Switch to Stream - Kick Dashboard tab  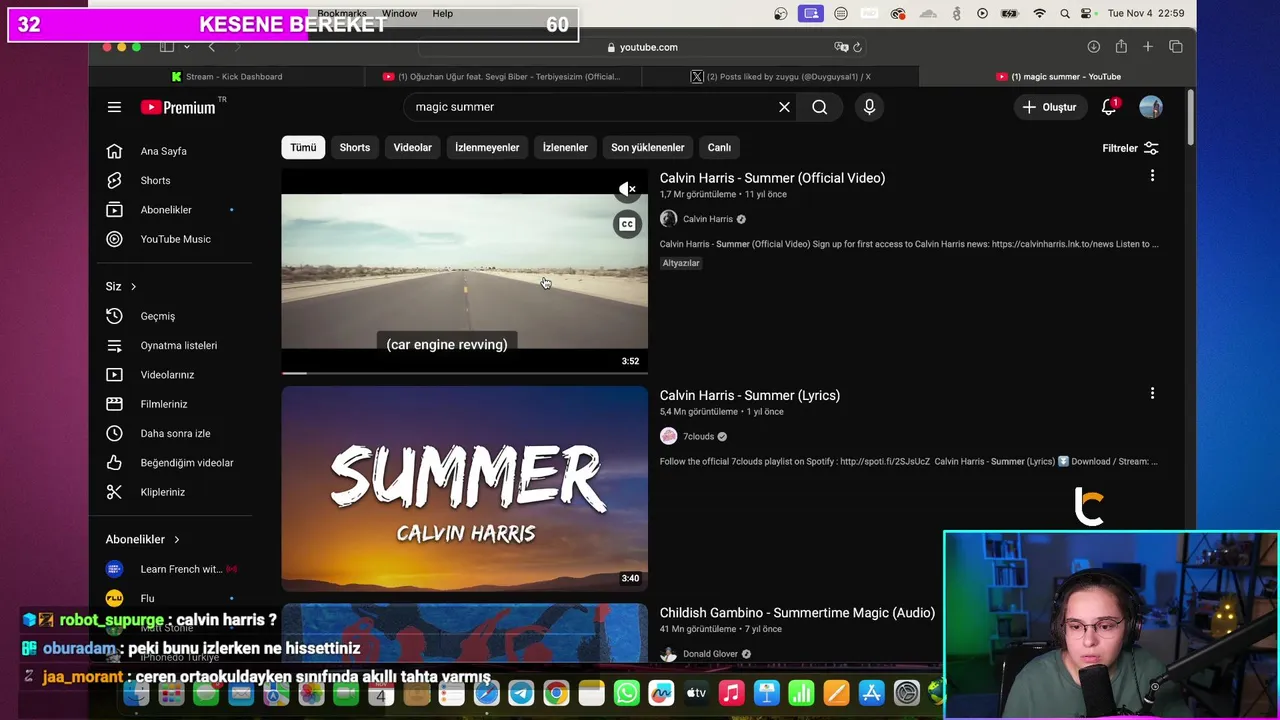[227, 77]
